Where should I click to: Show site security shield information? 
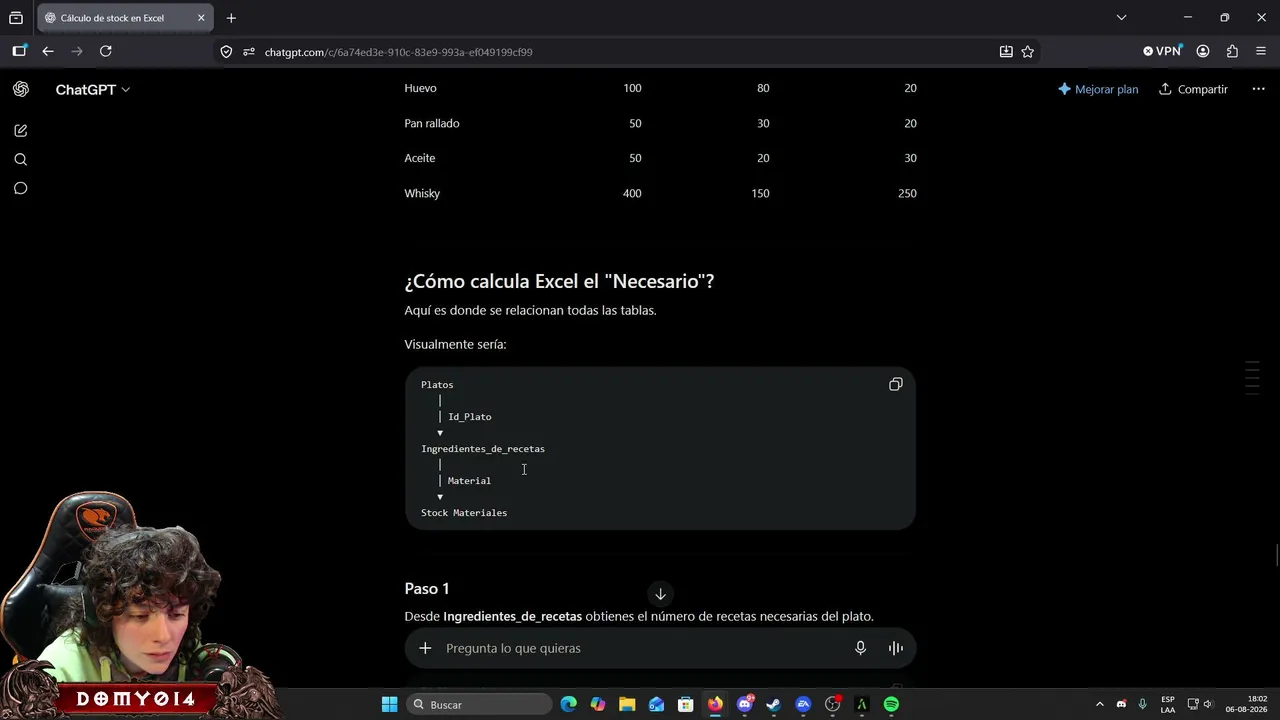click(x=226, y=52)
